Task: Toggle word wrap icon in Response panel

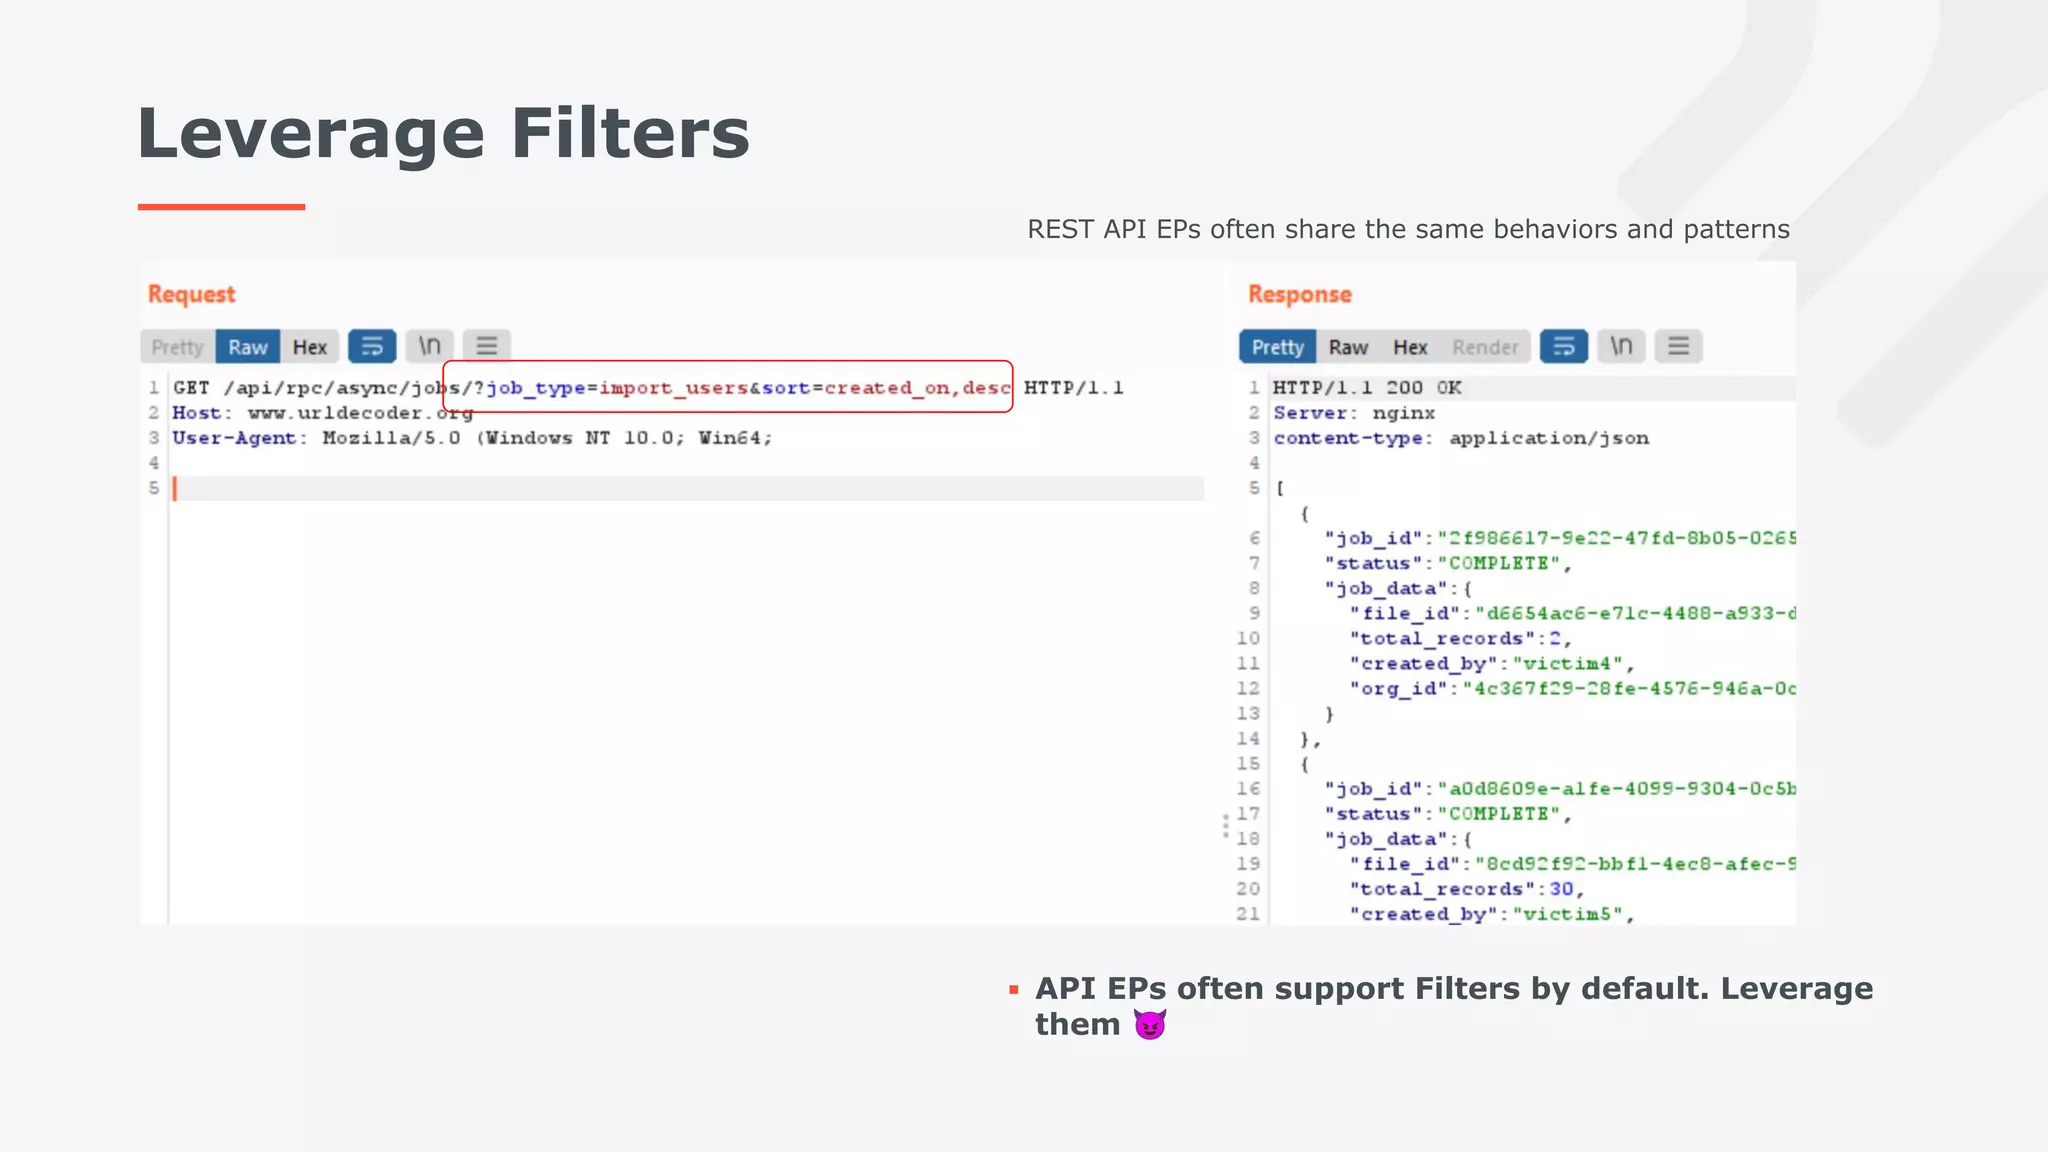Action: (x=1564, y=346)
